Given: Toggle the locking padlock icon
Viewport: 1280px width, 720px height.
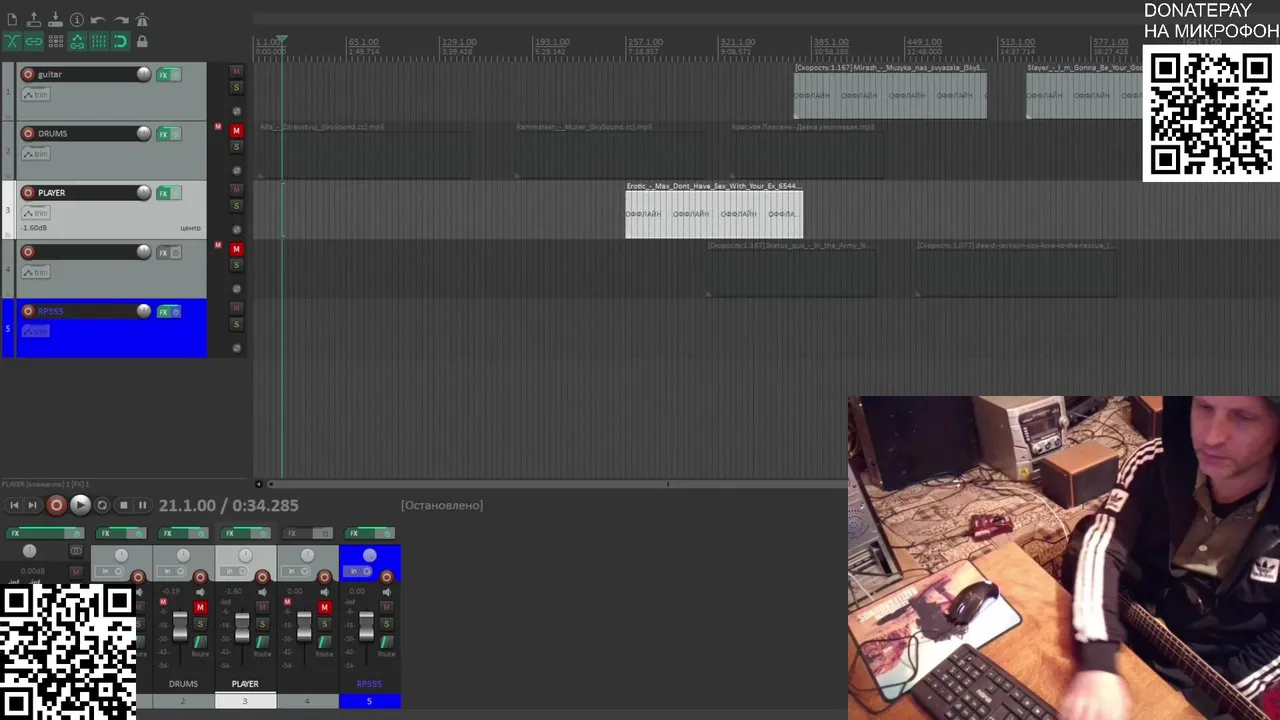Looking at the screenshot, I should (x=142, y=41).
